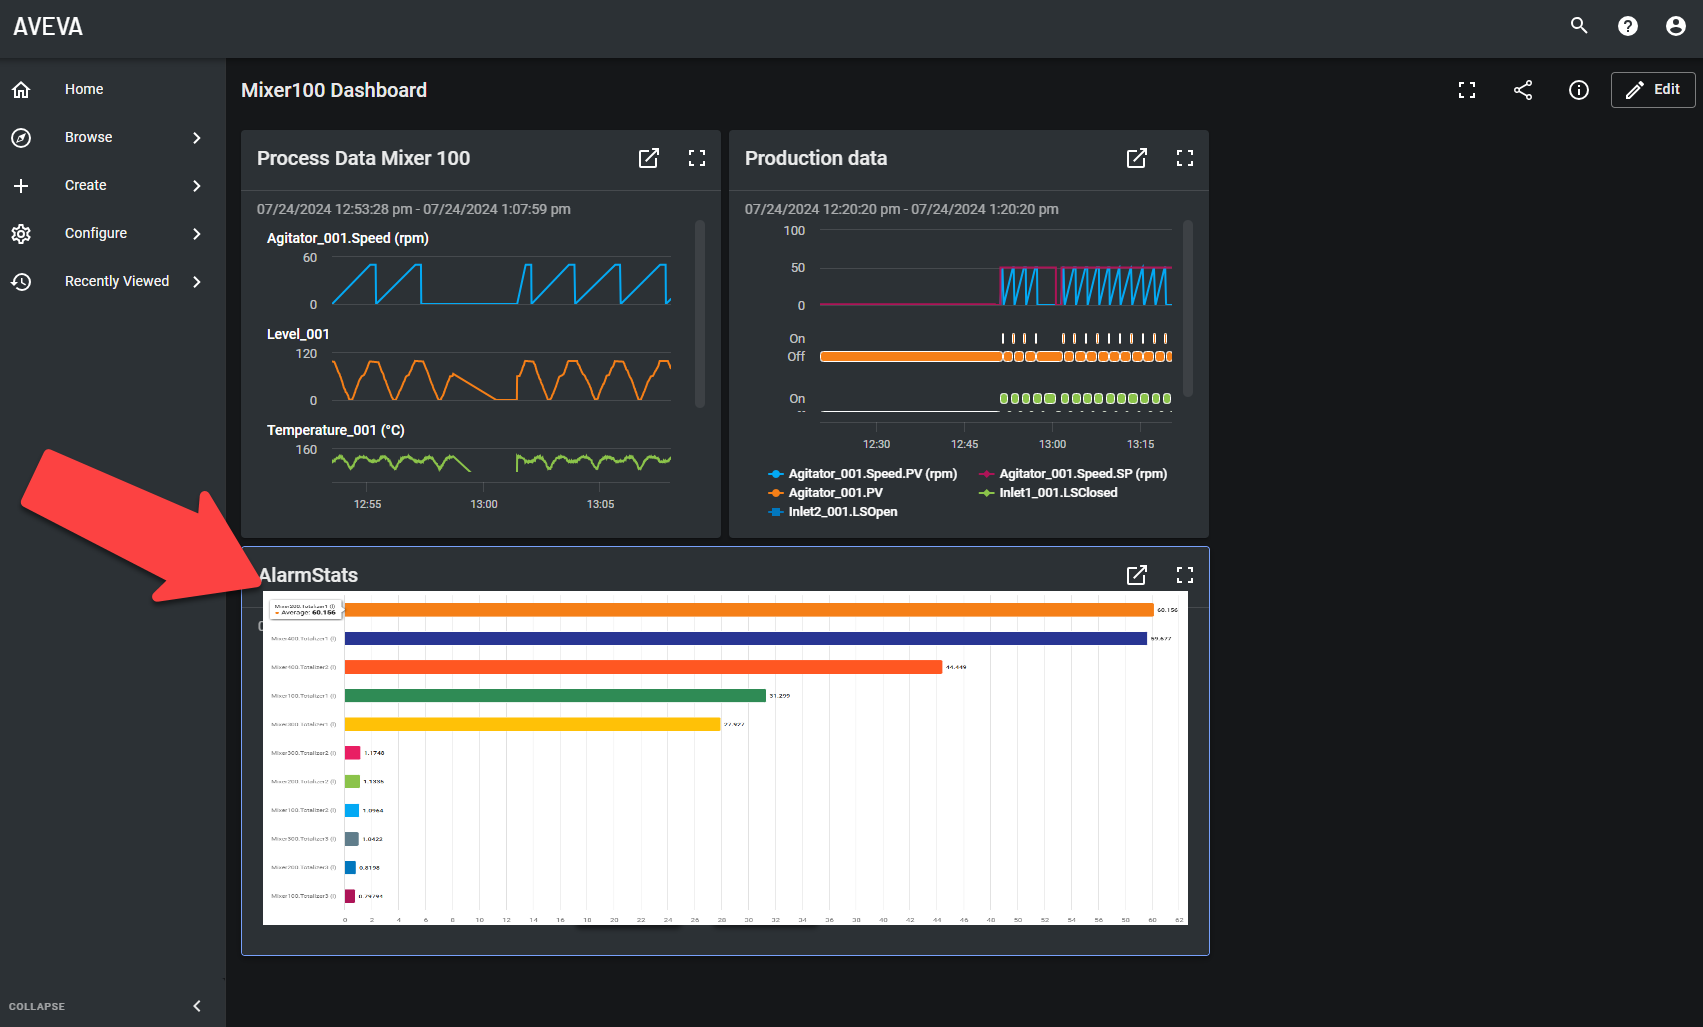Share the Mixer100 Dashboard
The image size is (1703, 1027).
pos(1523,90)
